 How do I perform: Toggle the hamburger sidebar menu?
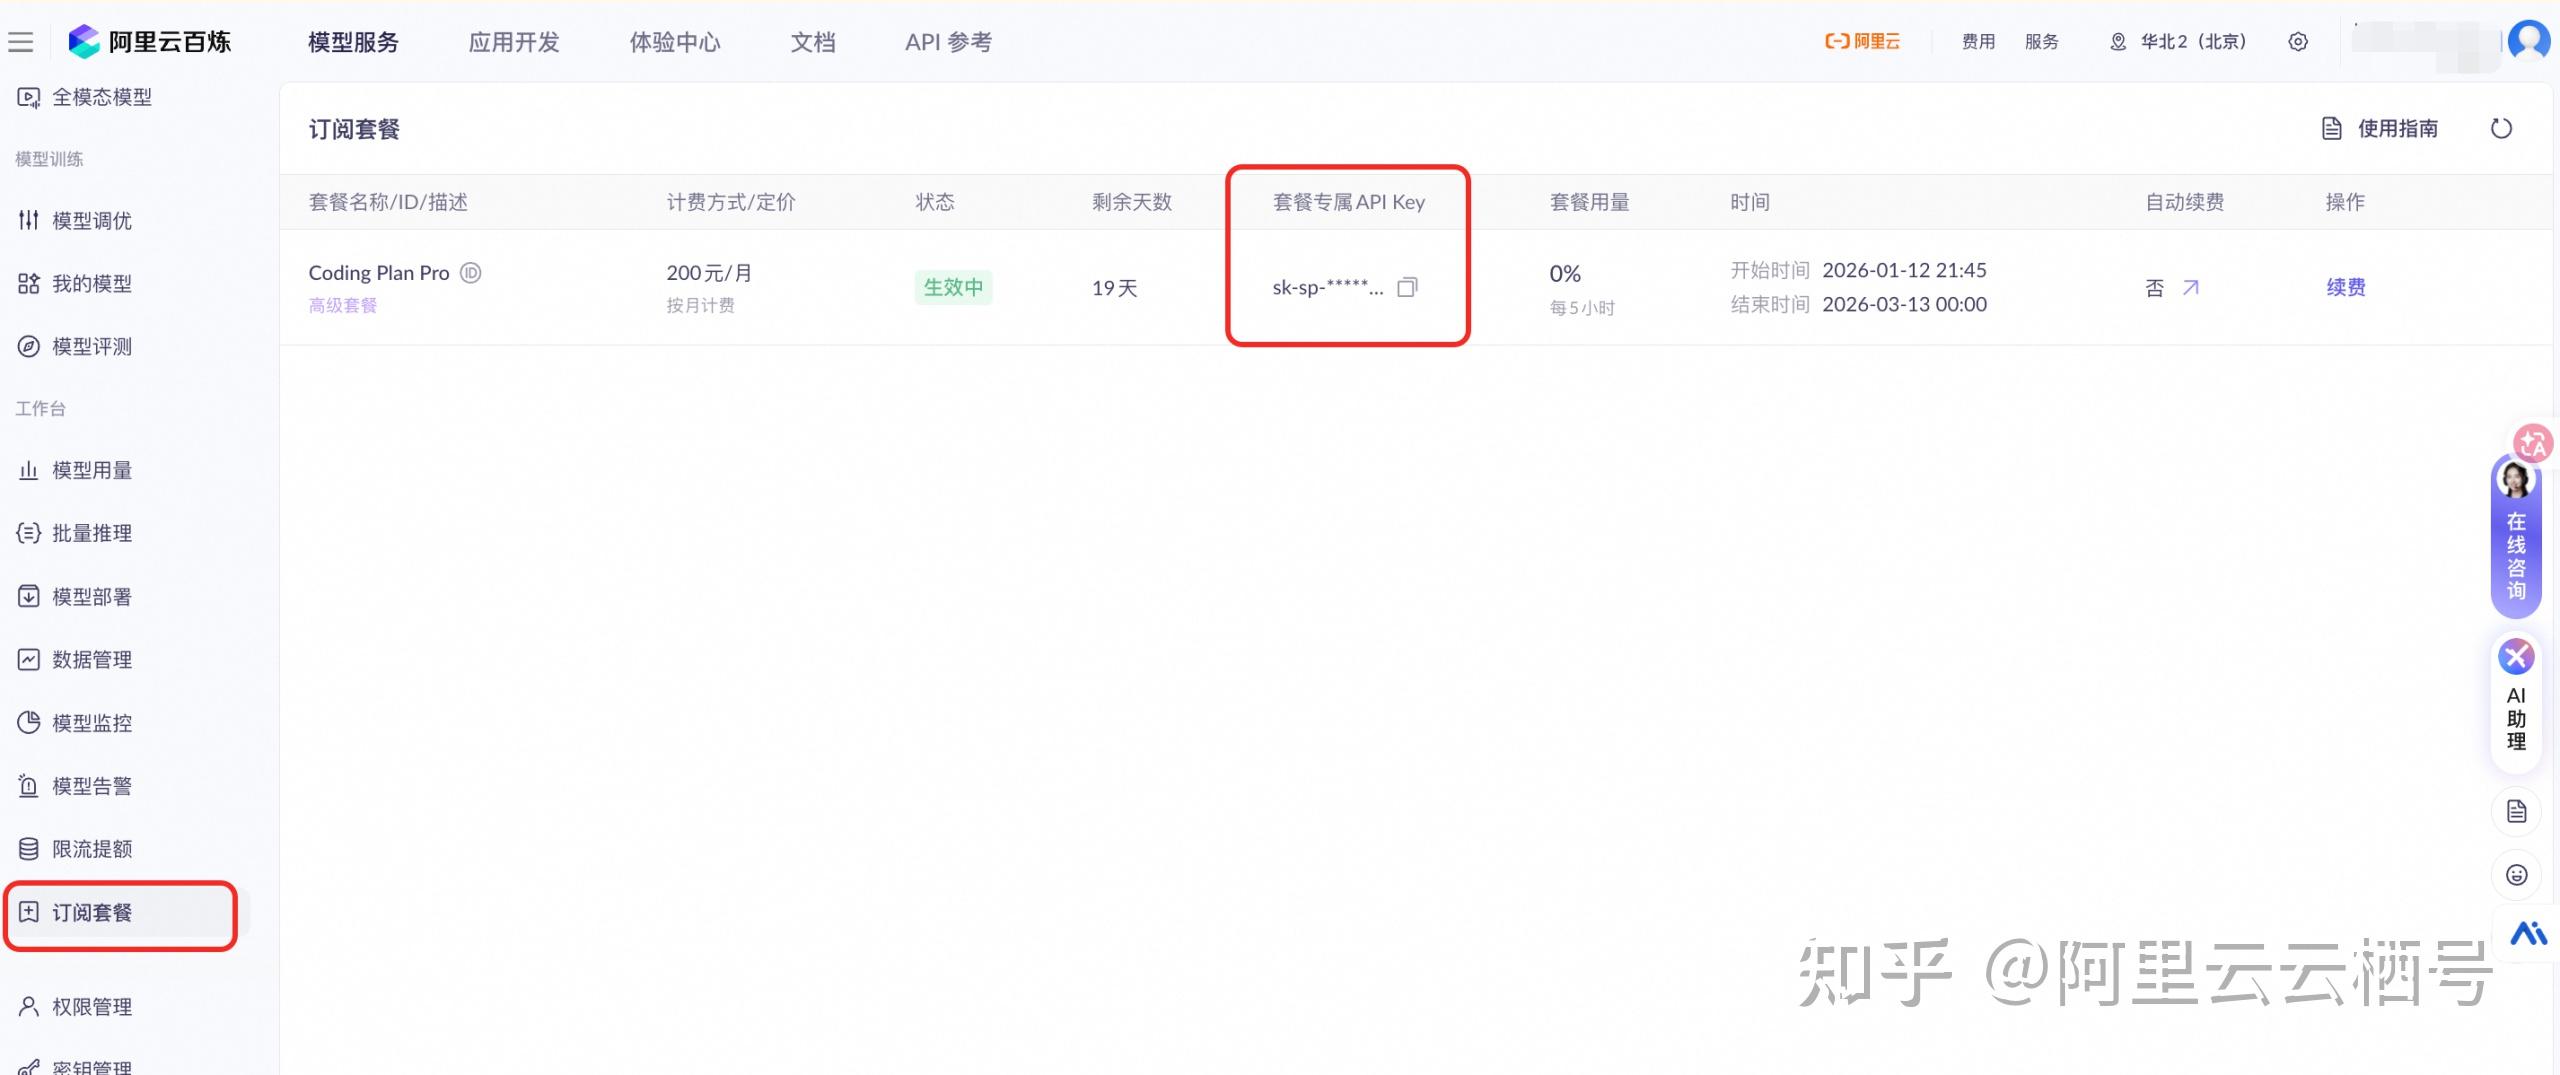click(21, 42)
